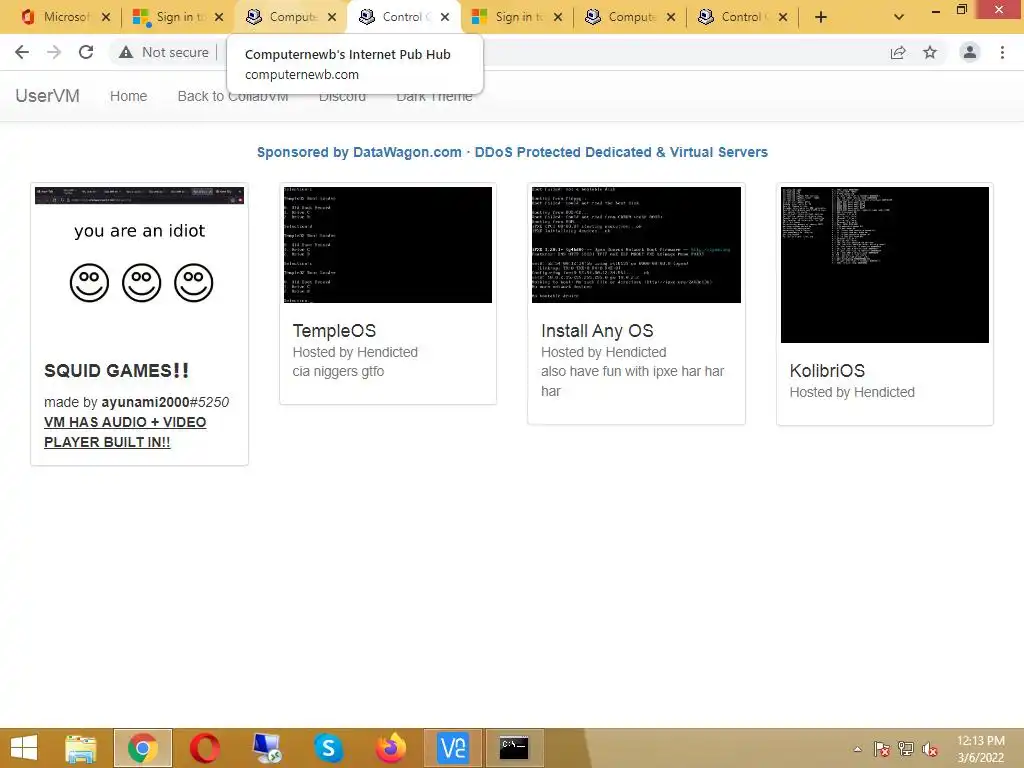Close the second Computernewb tab

[671, 17]
